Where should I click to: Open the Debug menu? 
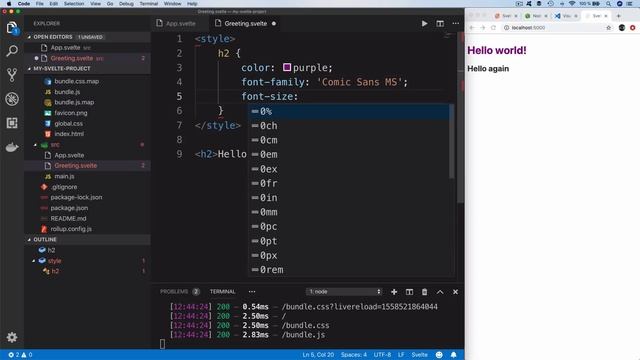click(x=126, y=4)
